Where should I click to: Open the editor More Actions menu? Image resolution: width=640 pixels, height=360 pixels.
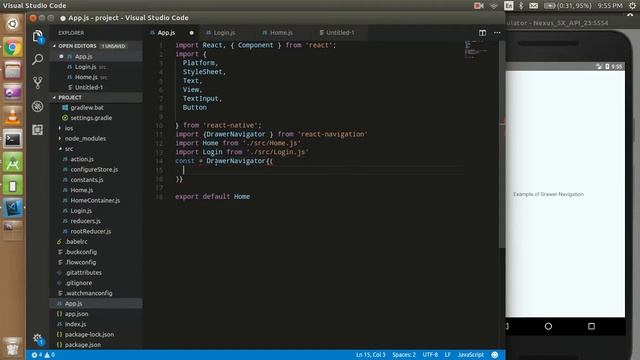[497, 33]
